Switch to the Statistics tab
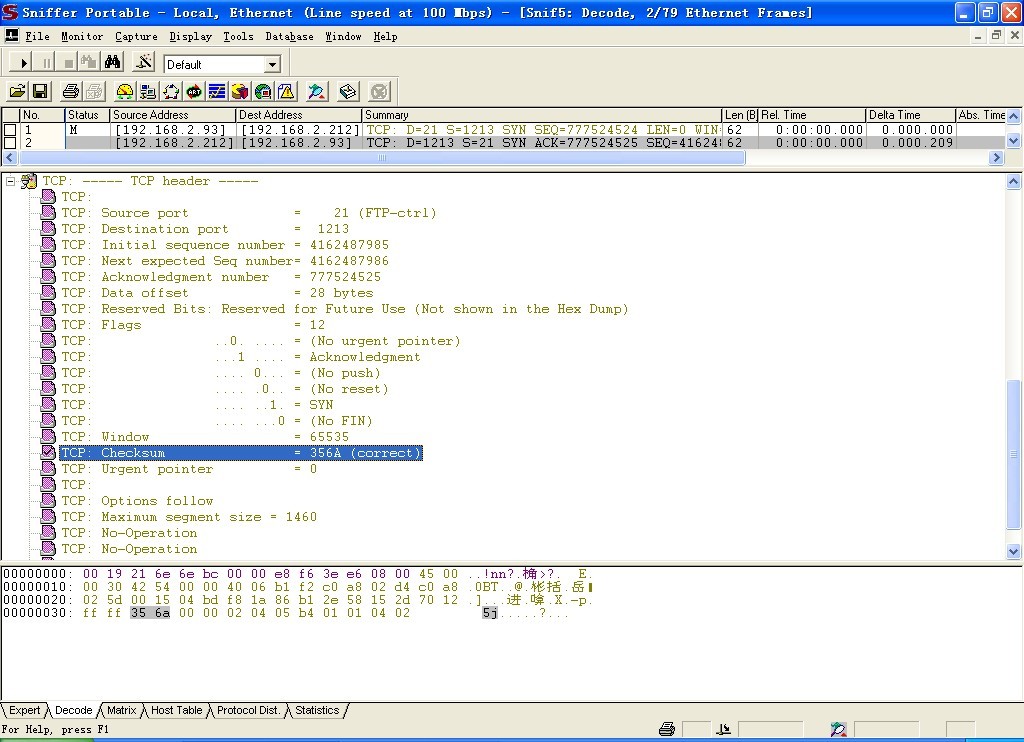Viewport: 1024px width, 742px height. click(317, 710)
